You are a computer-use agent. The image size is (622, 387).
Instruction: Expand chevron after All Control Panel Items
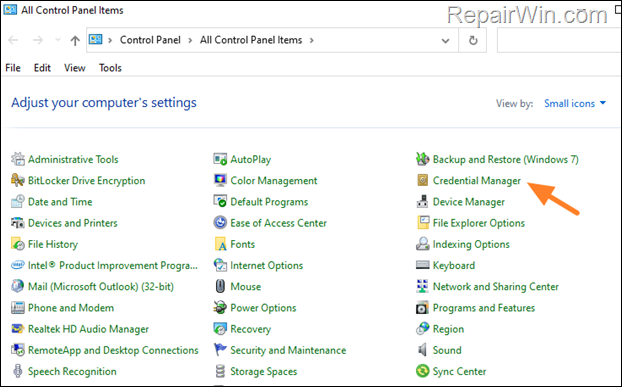[x=312, y=40]
